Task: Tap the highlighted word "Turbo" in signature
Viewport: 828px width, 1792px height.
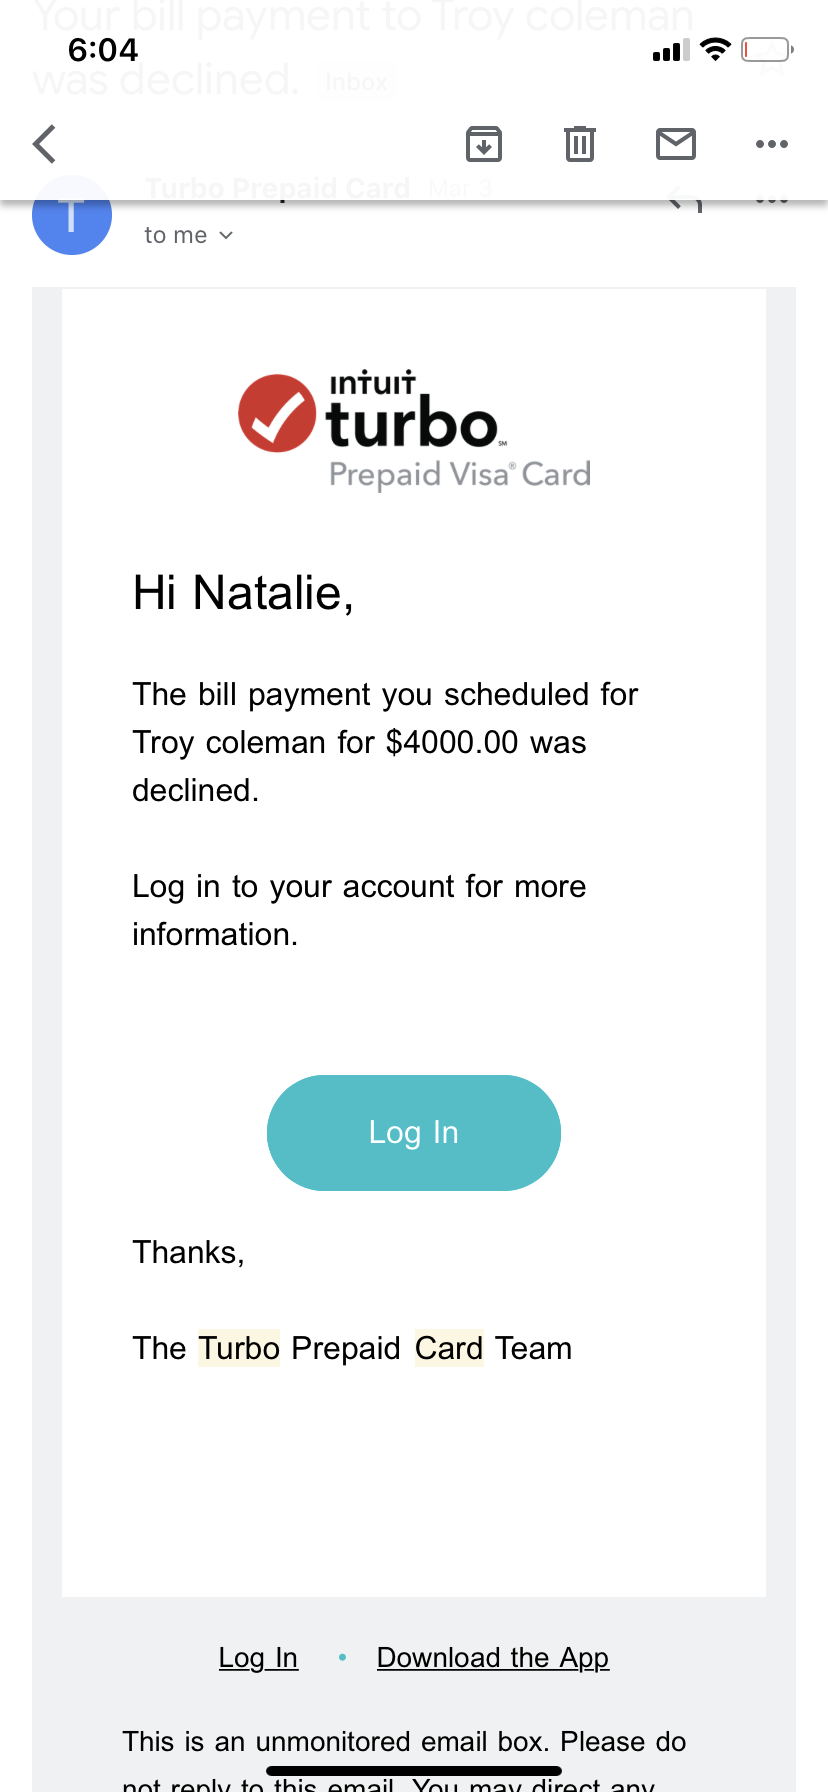Action: coord(239,1348)
